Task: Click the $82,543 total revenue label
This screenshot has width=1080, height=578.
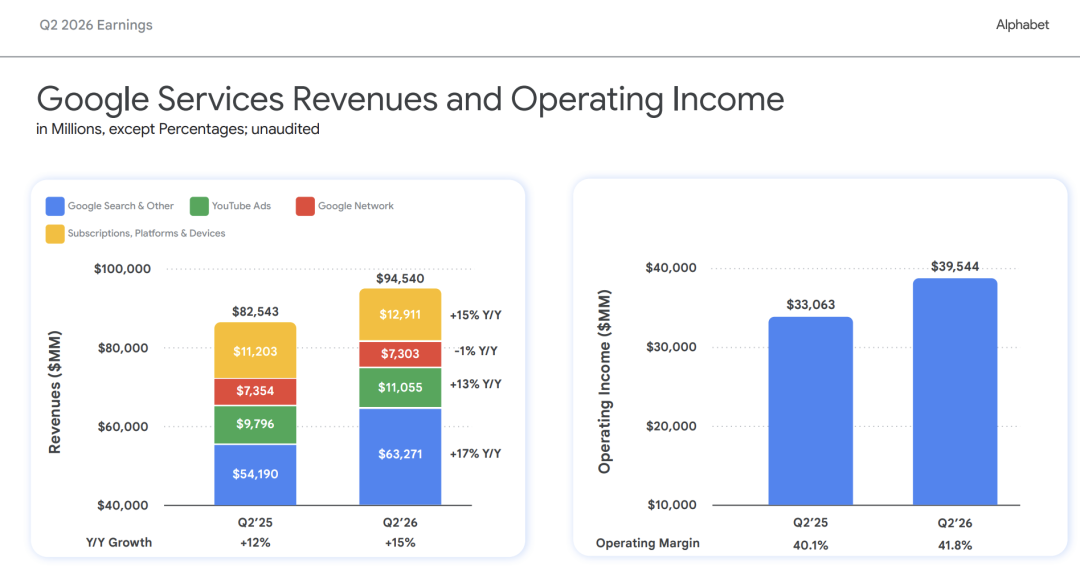Action: (256, 311)
